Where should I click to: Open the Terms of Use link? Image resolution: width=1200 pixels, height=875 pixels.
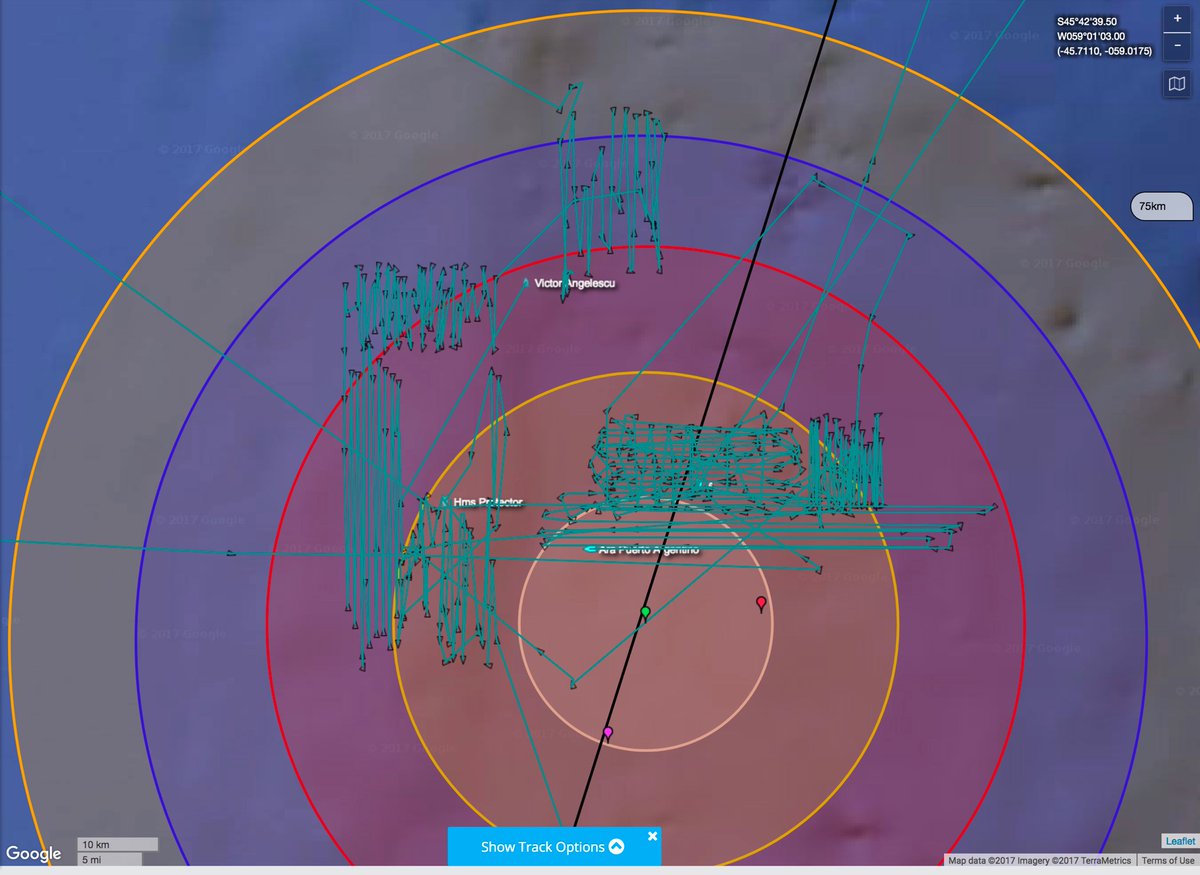[x=1168, y=860]
